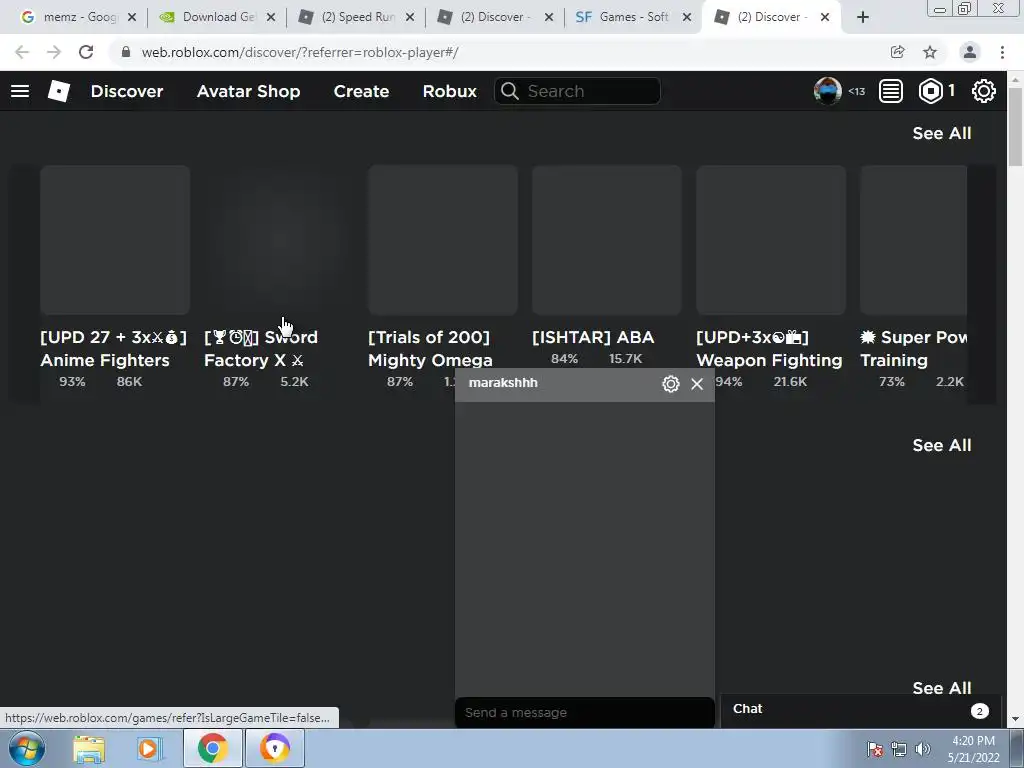Open the Chrome profile icon
This screenshot has height=768, width=1024.
pyautogui.click(x=970, y=52)
